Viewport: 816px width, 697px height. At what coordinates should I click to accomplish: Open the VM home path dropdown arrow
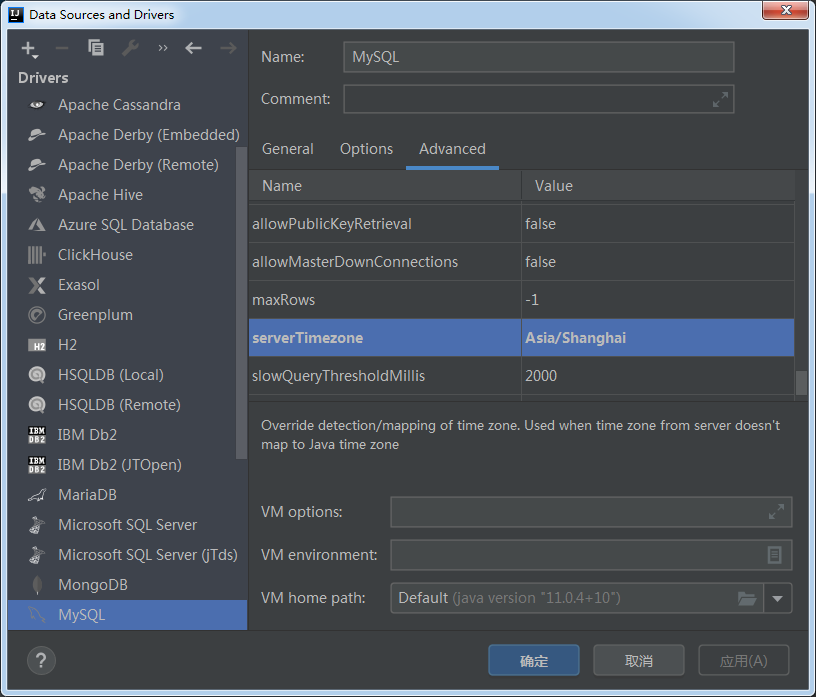pos(777,599)
